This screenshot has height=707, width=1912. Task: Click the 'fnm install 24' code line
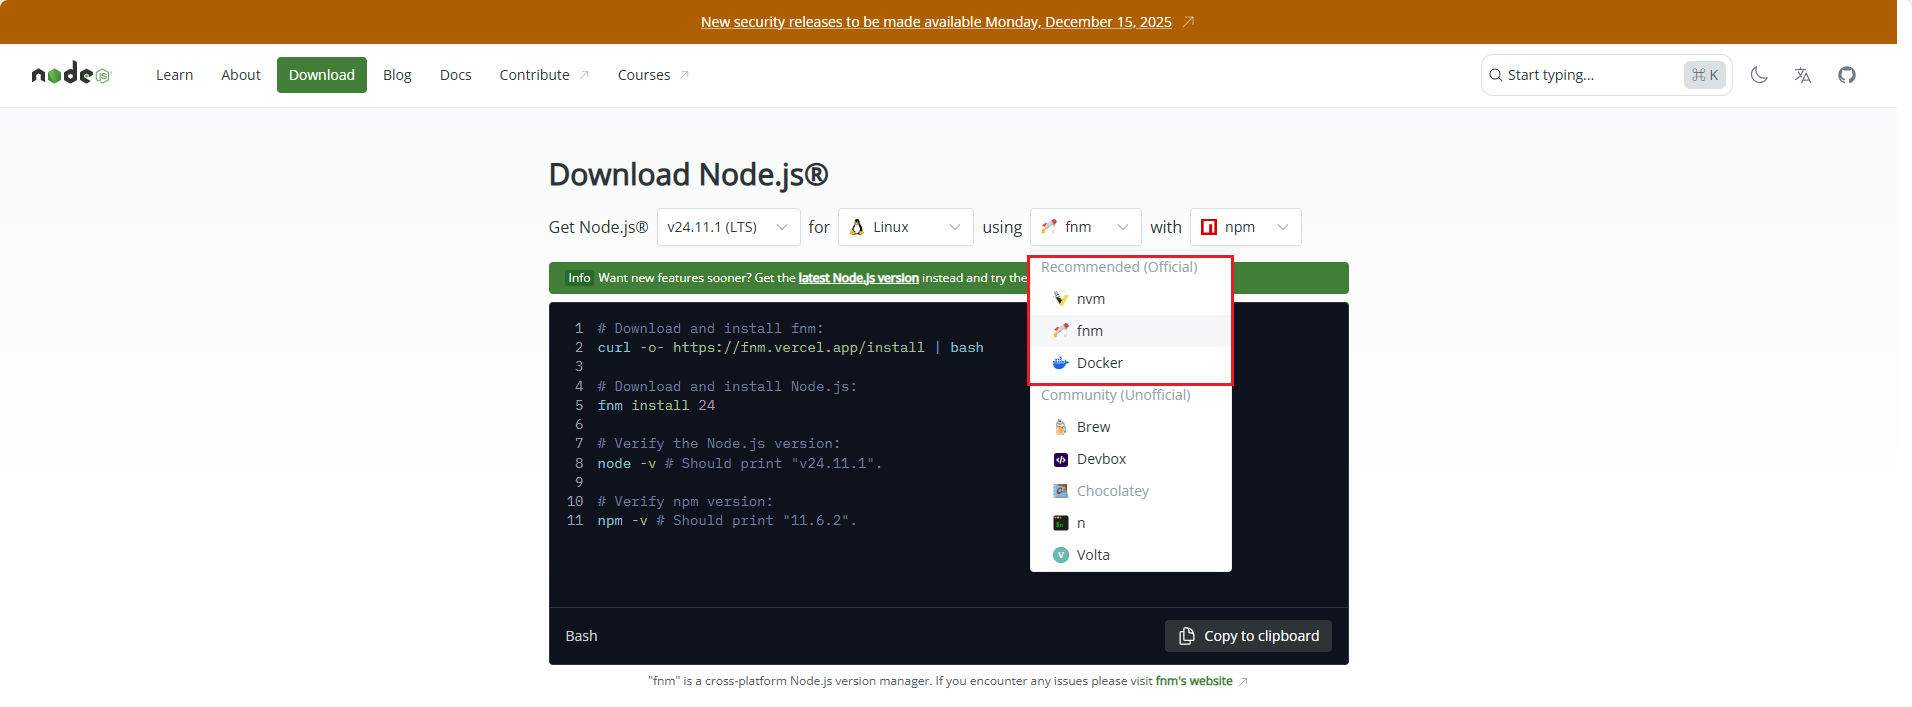656,405
